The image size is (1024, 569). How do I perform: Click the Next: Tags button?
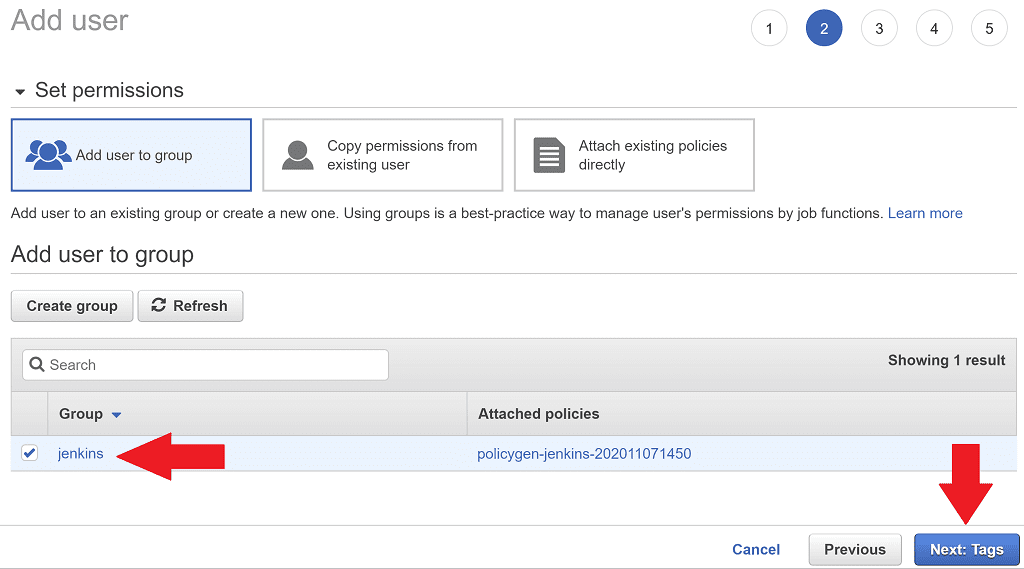966,549
